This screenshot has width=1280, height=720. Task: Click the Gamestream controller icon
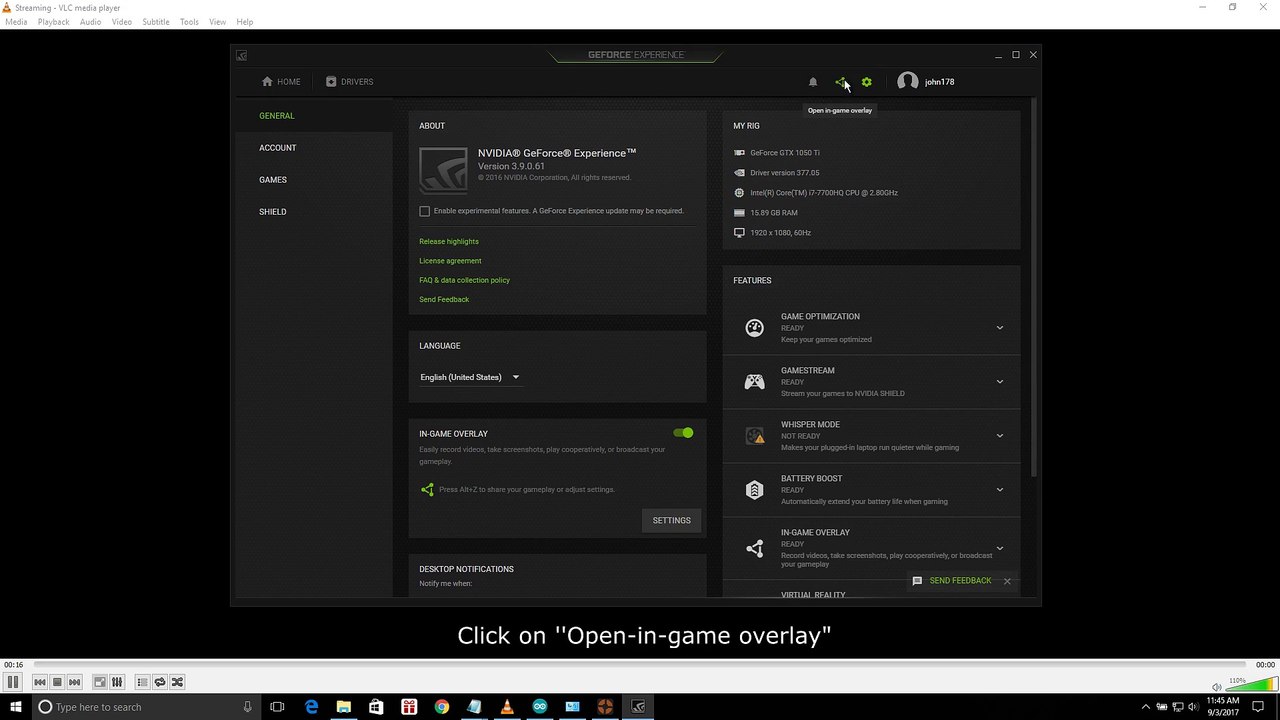755,381
